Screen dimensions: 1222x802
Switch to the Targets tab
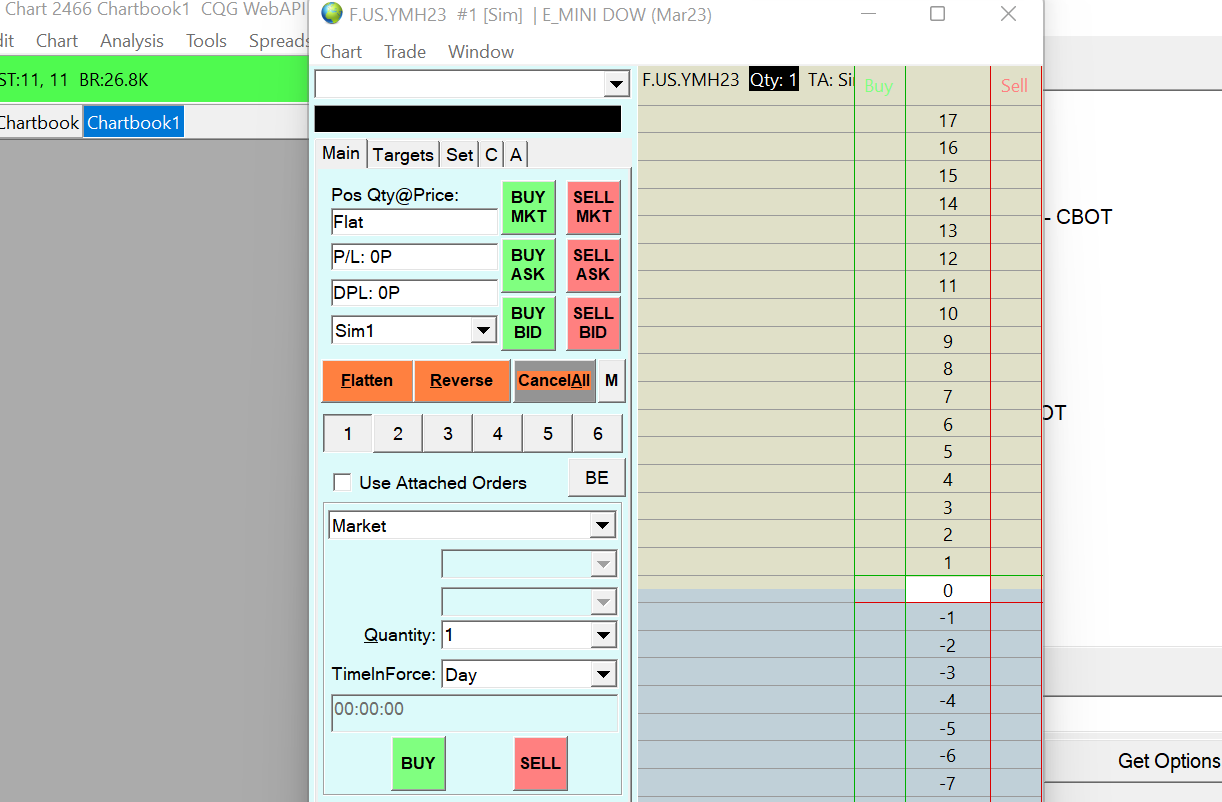(403, 155)
